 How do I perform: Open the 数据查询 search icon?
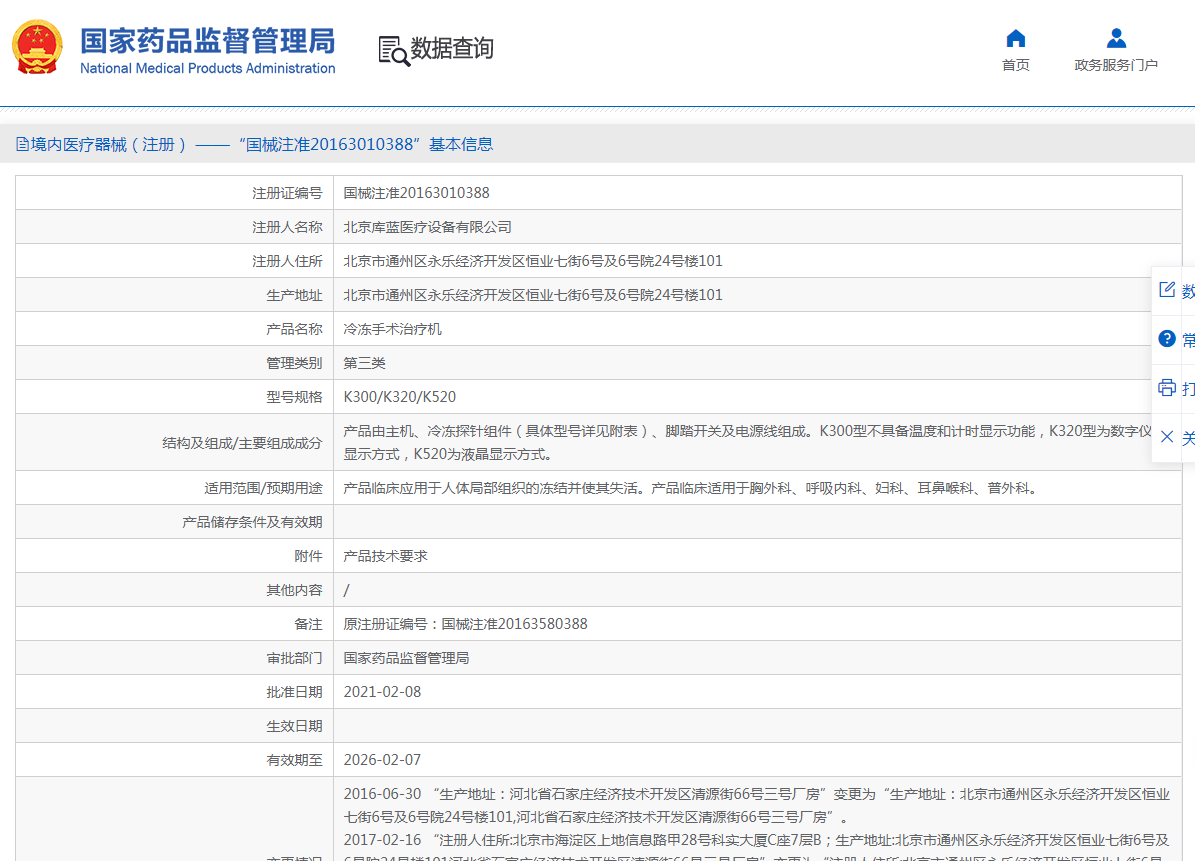(394, 50)
